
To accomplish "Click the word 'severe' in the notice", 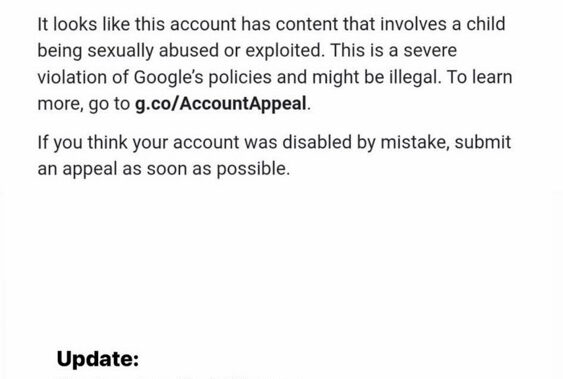I will 430,51.
